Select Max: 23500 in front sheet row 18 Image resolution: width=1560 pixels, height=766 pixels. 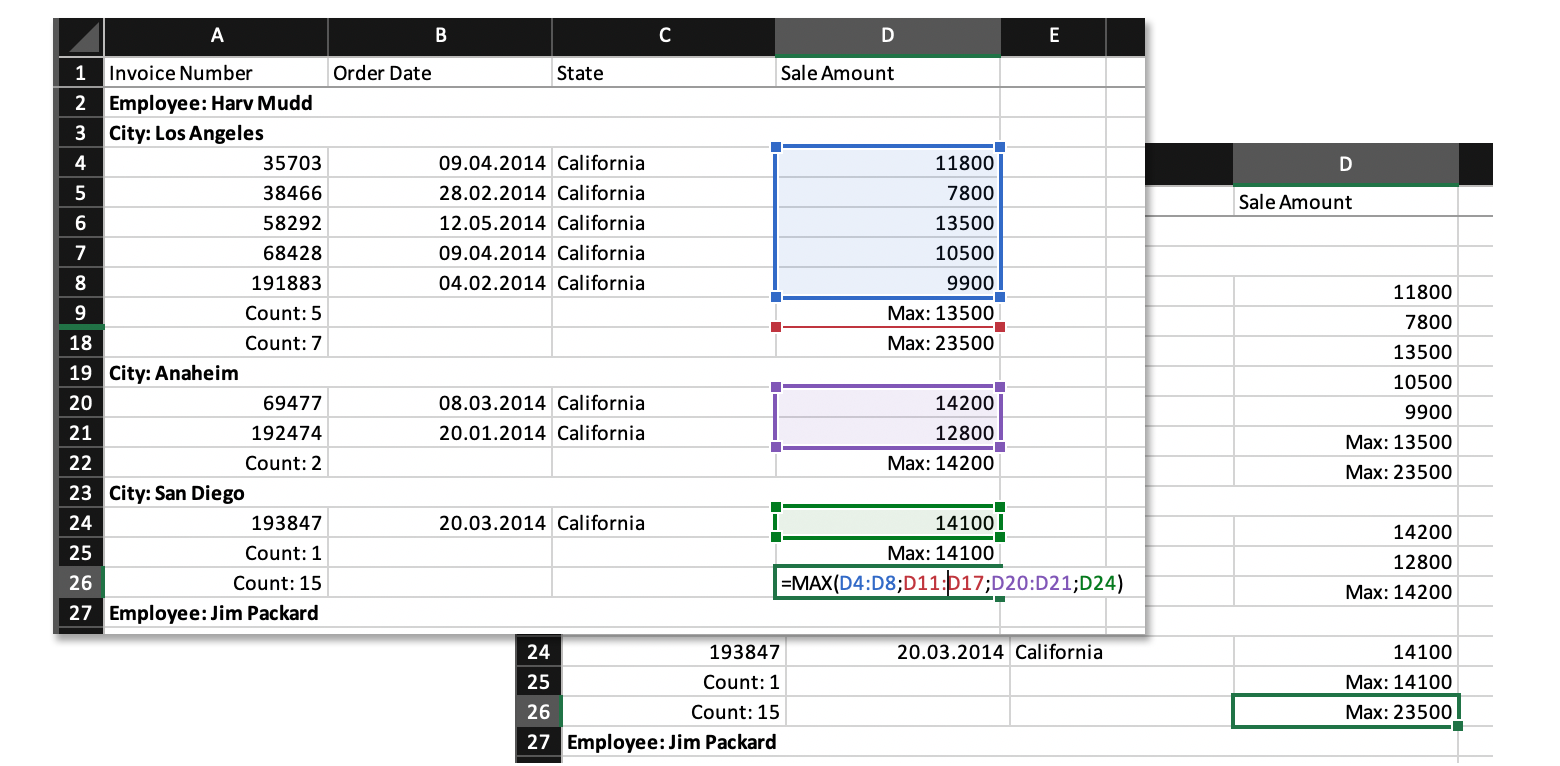click(x=888, y=343)
